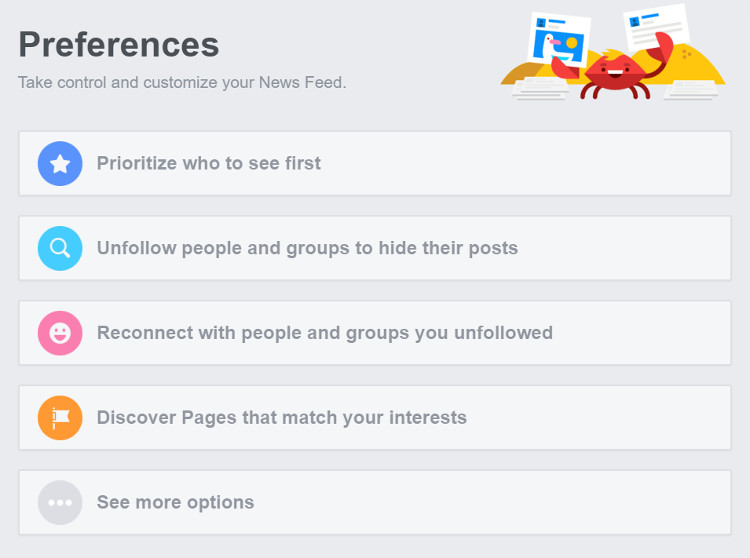Click the News Feed subtitle text
Image resolution: width=750 pixels, height=558 pixels.
click(x=182, y=83)
